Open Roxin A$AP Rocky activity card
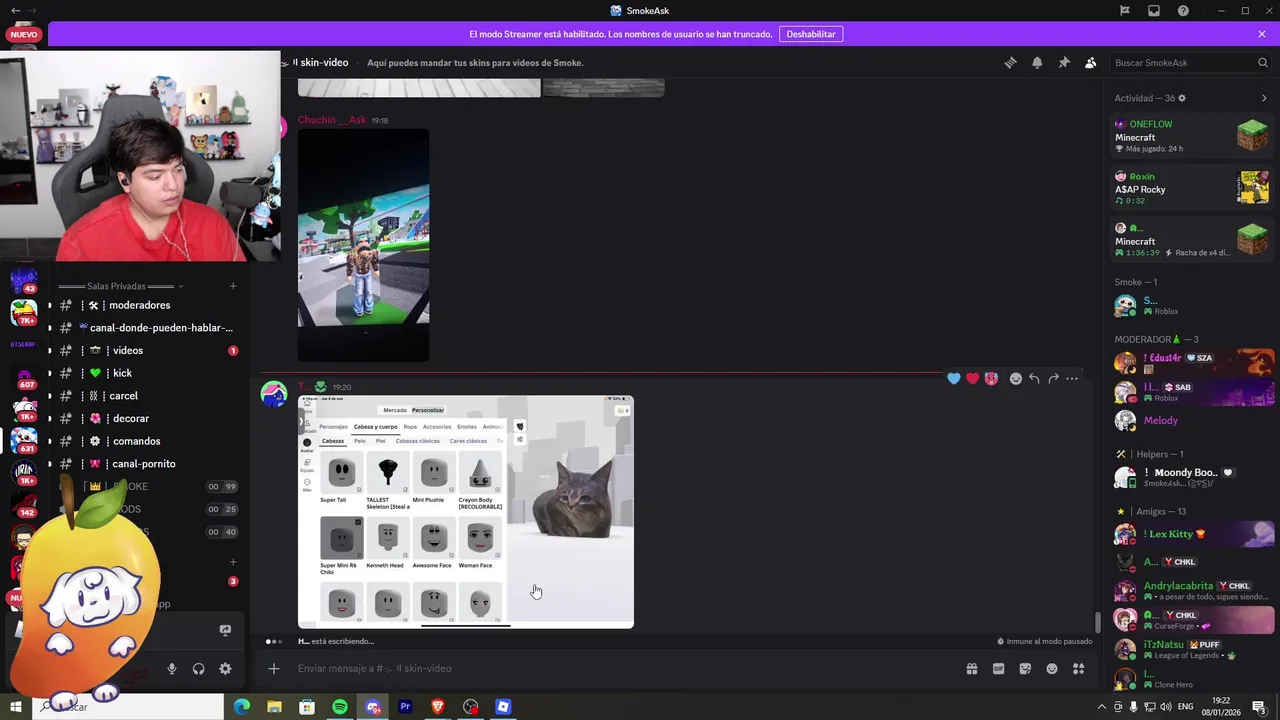This screenshot has height=720, width=1280. (1192, 188)
